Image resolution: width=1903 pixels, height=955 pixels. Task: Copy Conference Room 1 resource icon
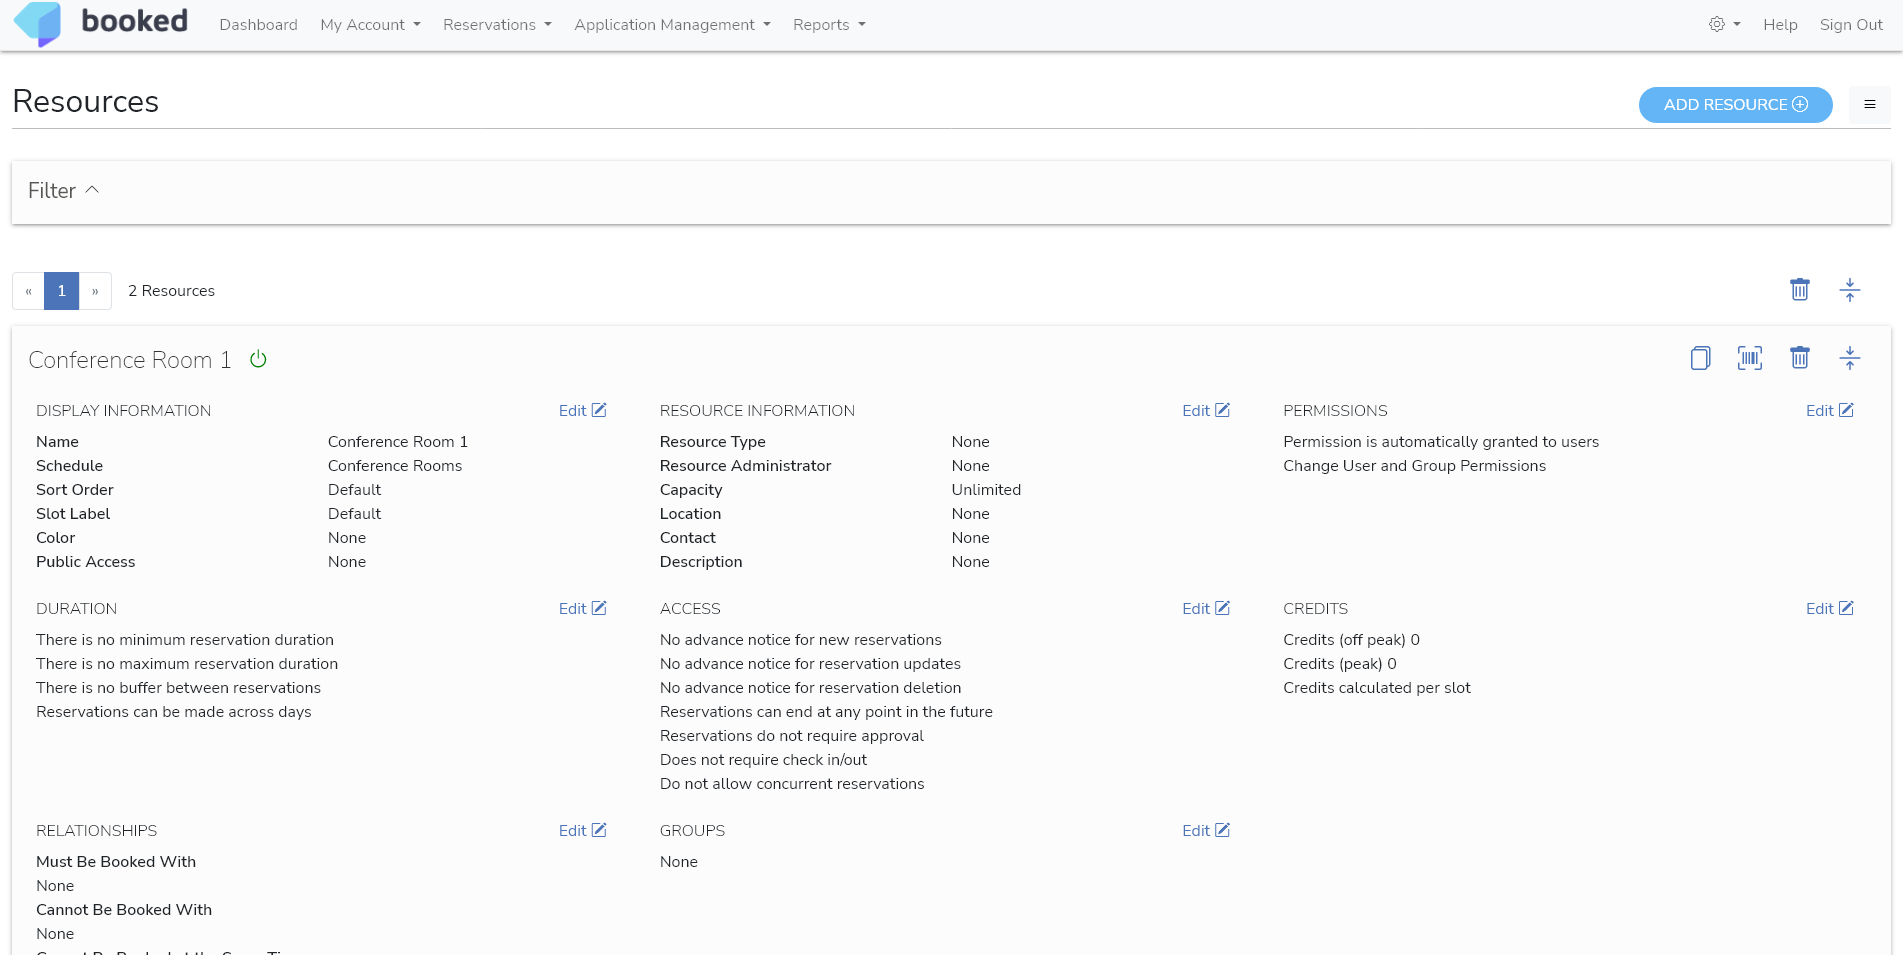(1700, 358)
